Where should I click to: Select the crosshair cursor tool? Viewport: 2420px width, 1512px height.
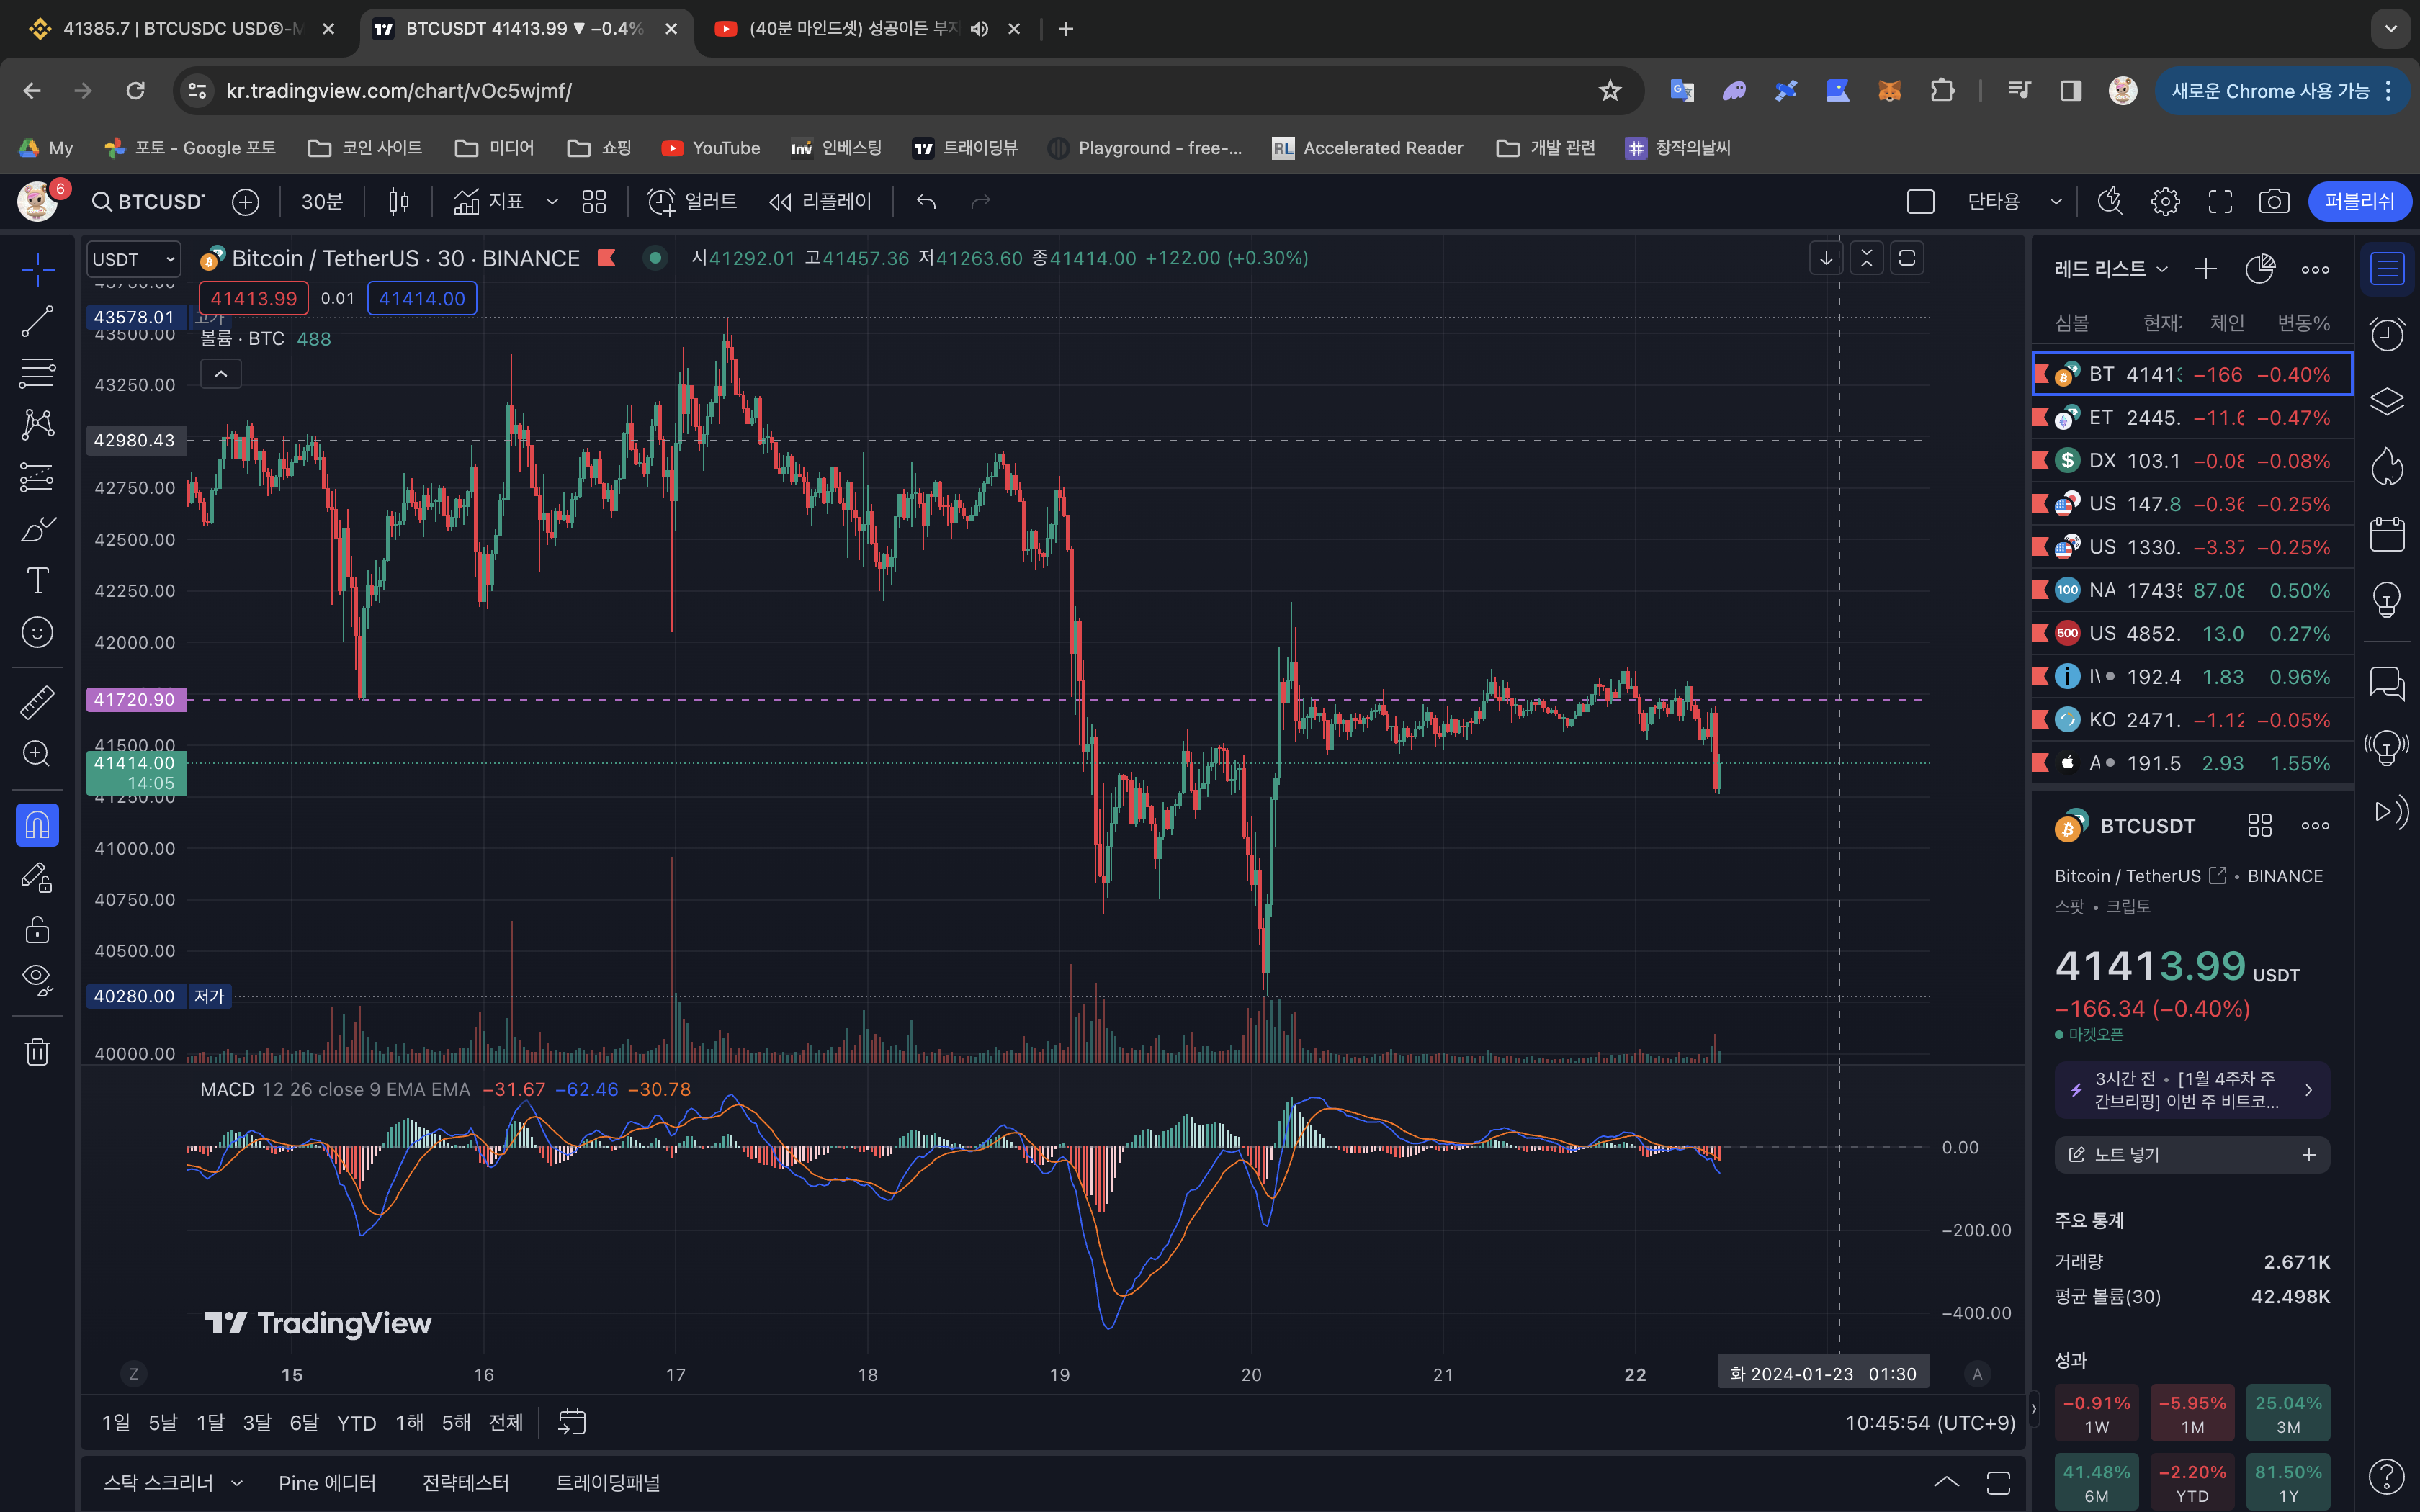(x=37, y=269)
